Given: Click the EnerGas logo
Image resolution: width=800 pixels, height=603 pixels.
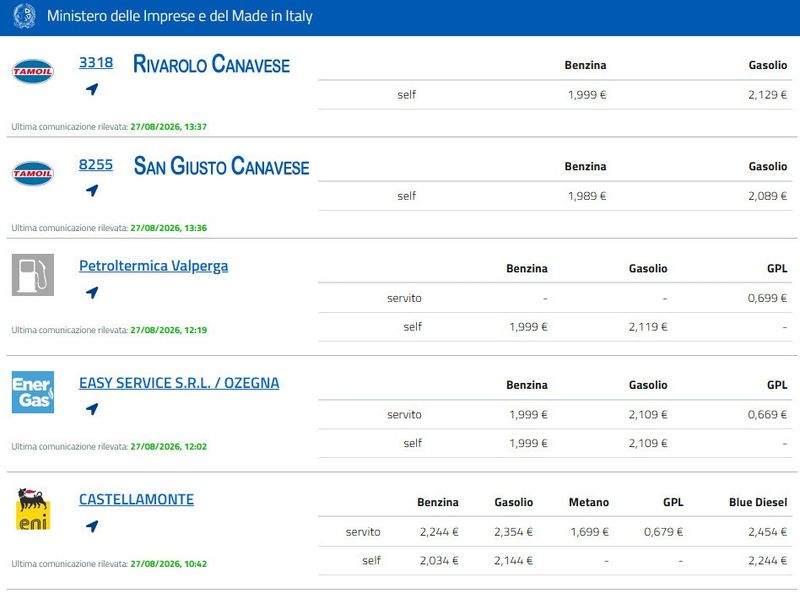Looking at the screenshot, I should [x=33, y=392].
